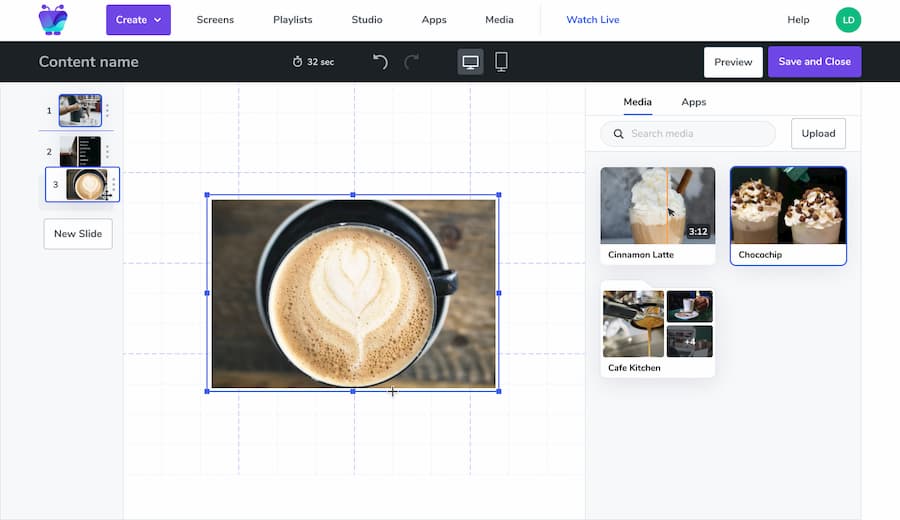Open the Help link
This screenshot has height=520, width=900.
[x=798, y=20]
